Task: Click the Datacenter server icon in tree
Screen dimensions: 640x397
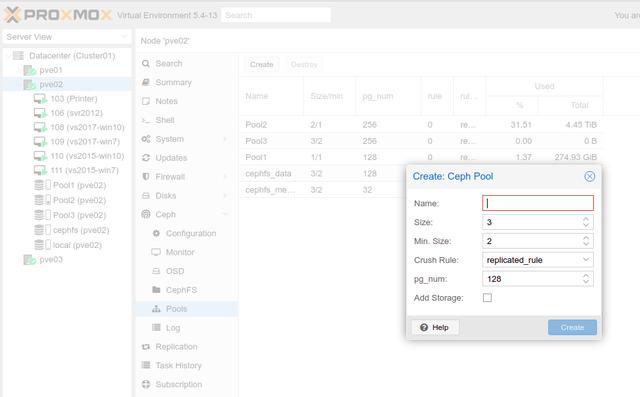Action: [x=18, y=55]
